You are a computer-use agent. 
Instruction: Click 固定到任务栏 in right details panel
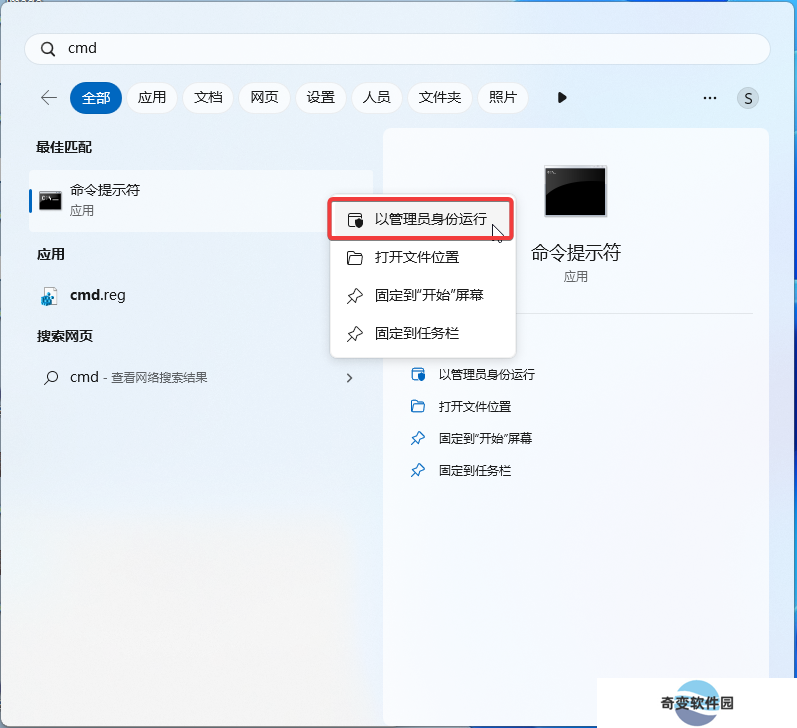461,471
